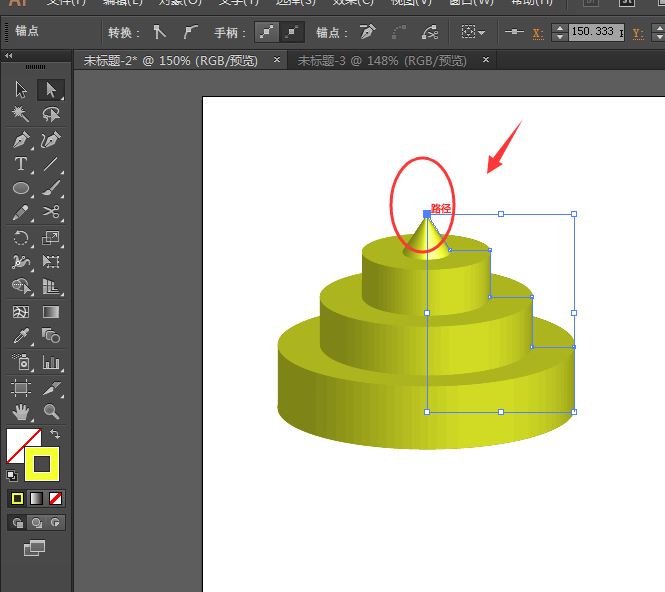Viewport: 665px width, 592px height.
Task: Collapse the toolbox with double-arrow
Action: pyautogui.click(x=8, y=56)
